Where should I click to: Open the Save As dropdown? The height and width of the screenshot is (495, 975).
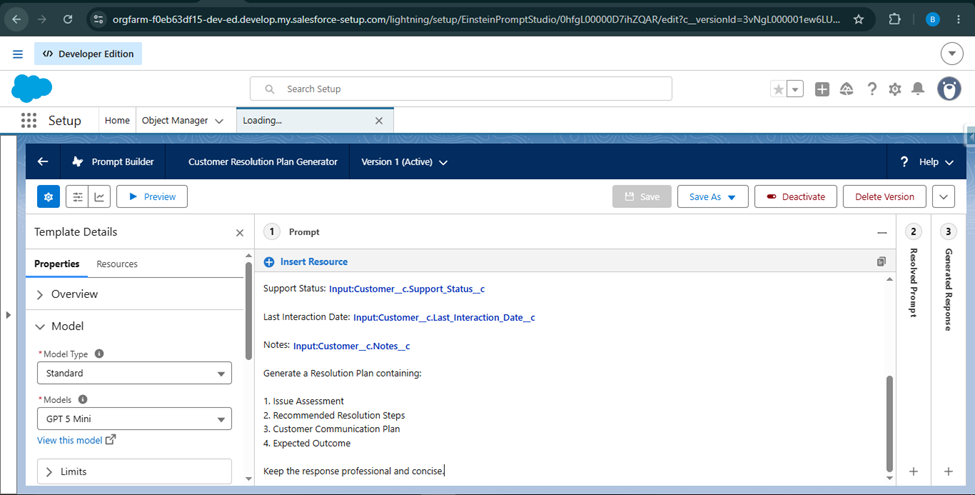pos(713,197)
